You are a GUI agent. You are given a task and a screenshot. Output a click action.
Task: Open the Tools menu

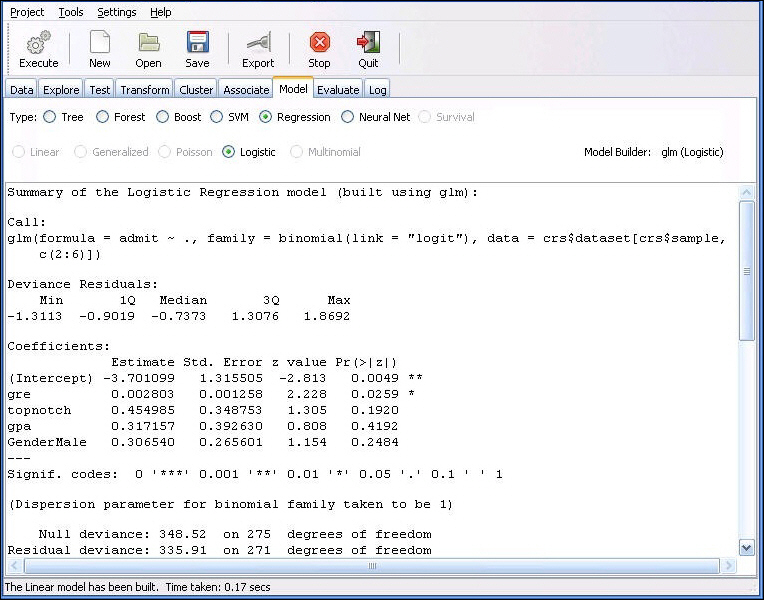[x=71, y=12]
